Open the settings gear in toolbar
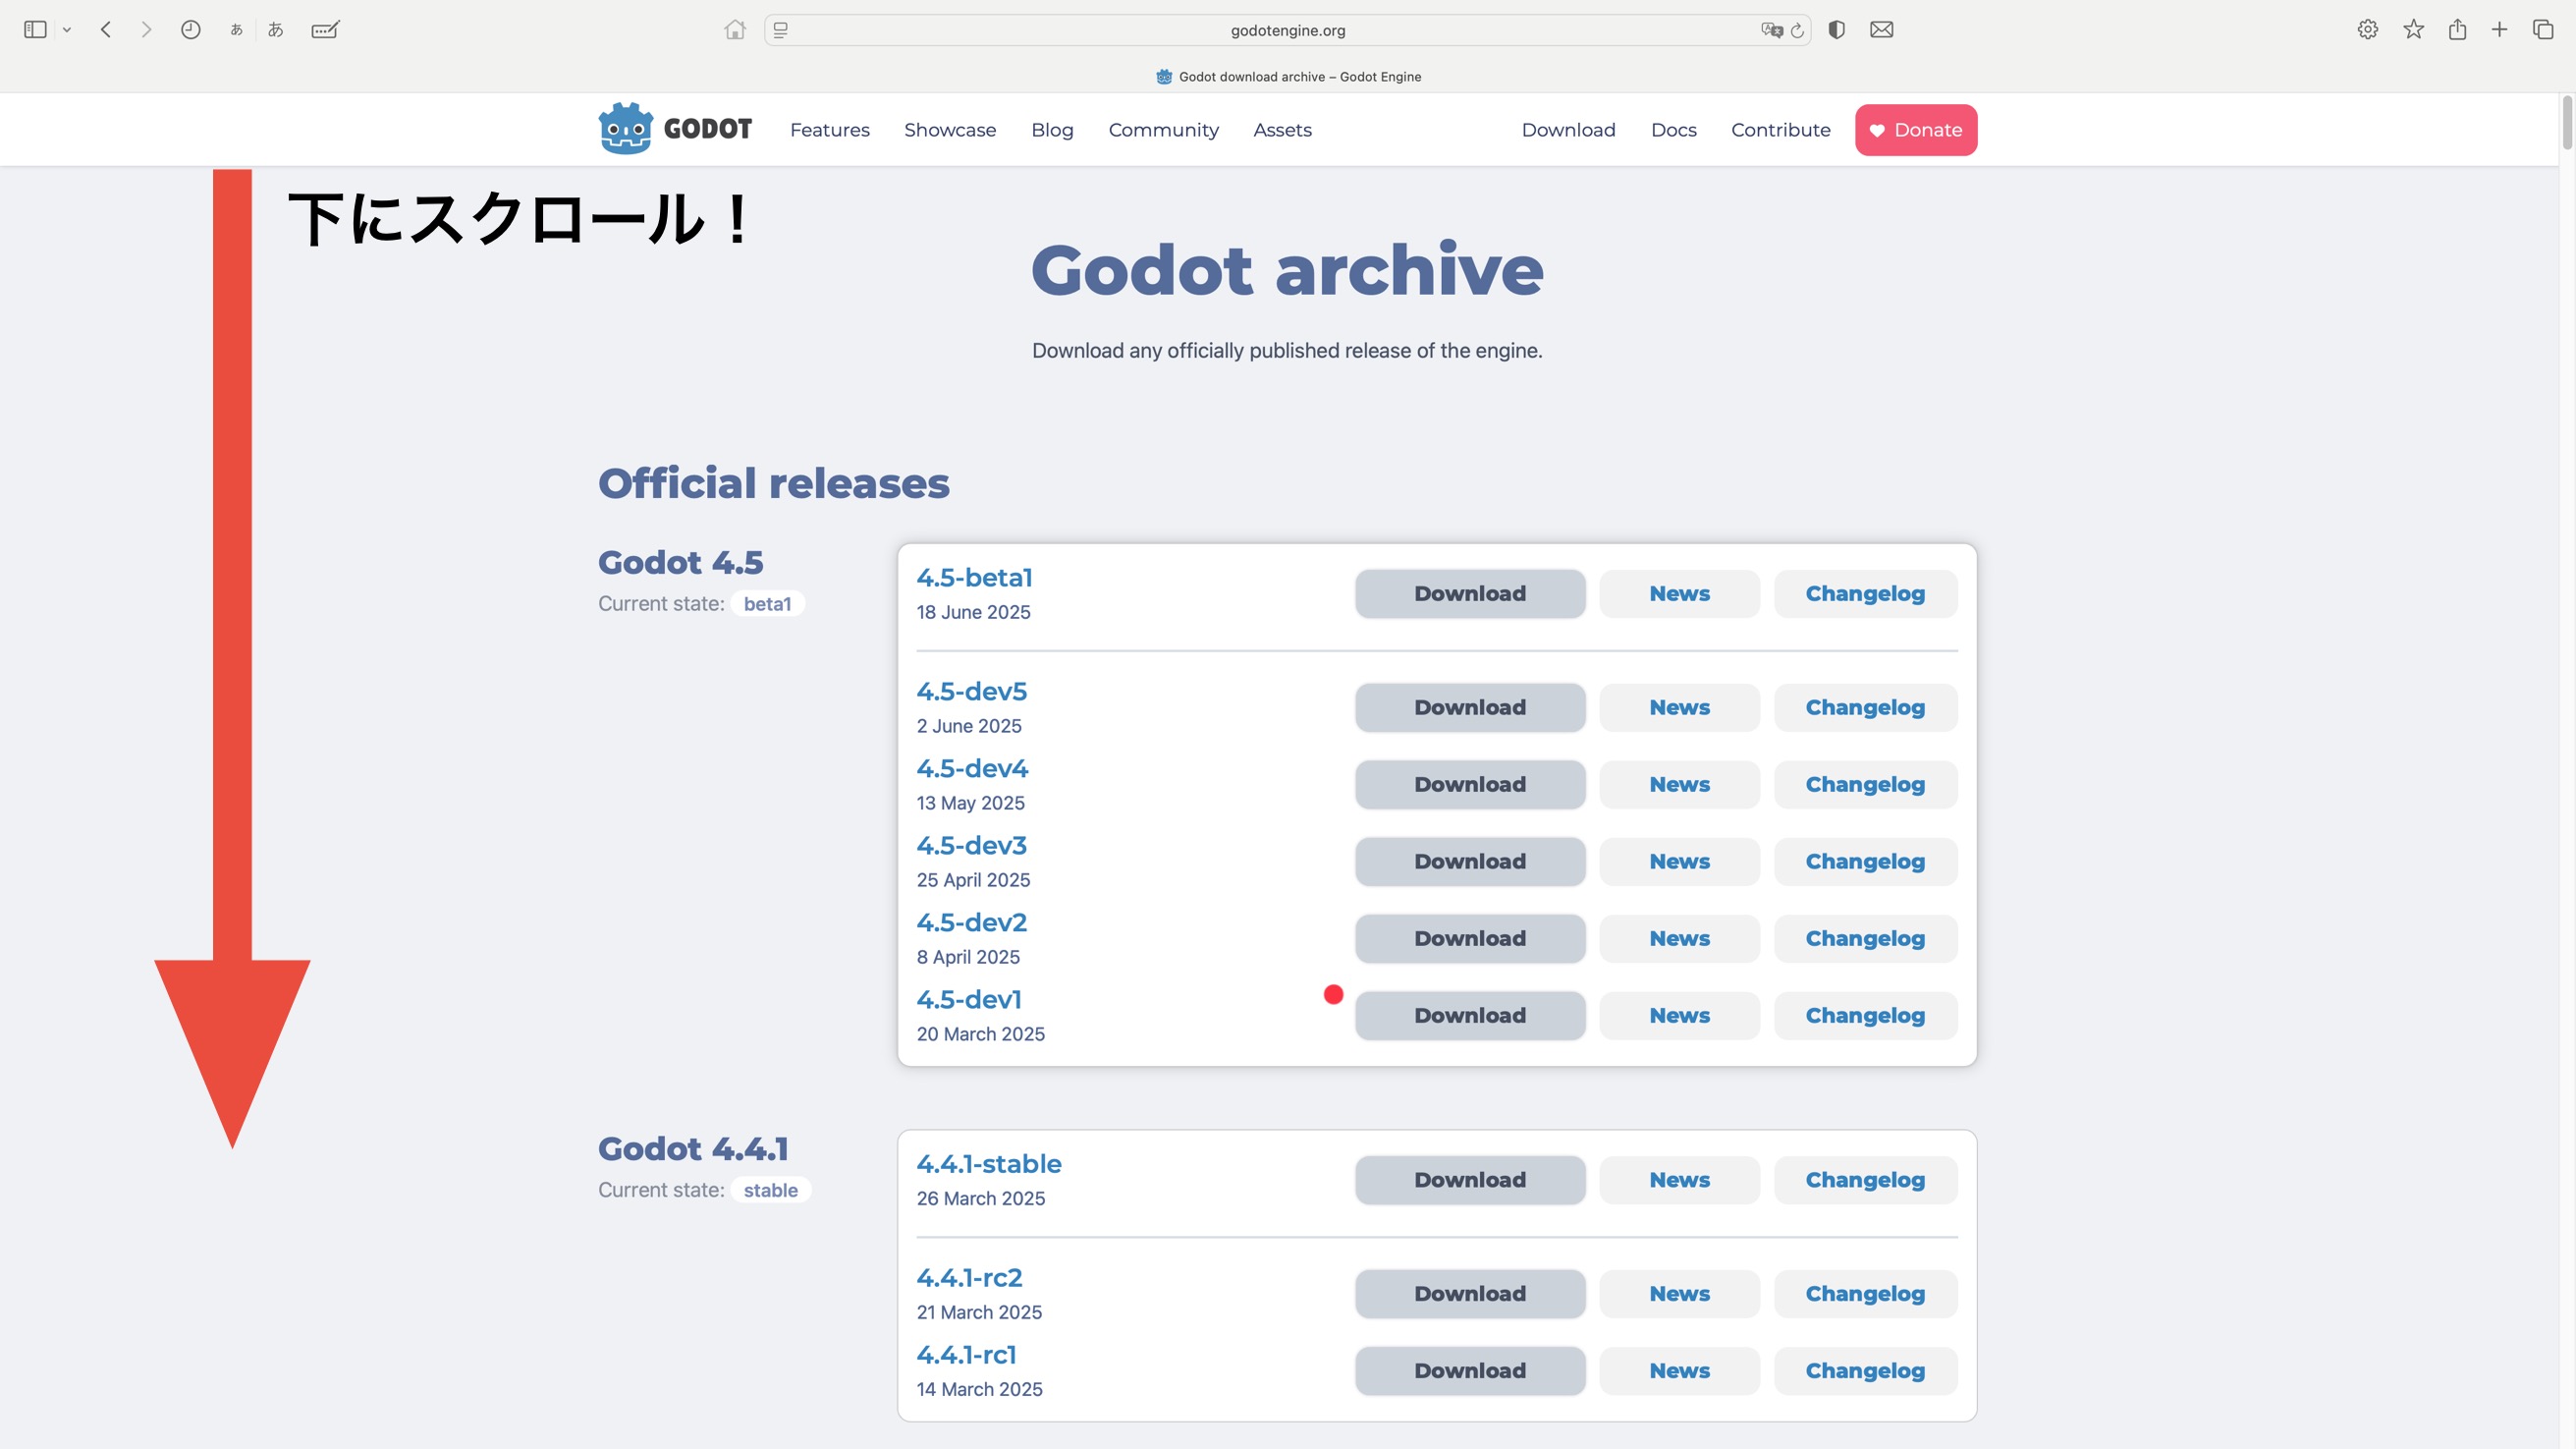This screenshot has width=2576, height=1449. pos(2367,30)
